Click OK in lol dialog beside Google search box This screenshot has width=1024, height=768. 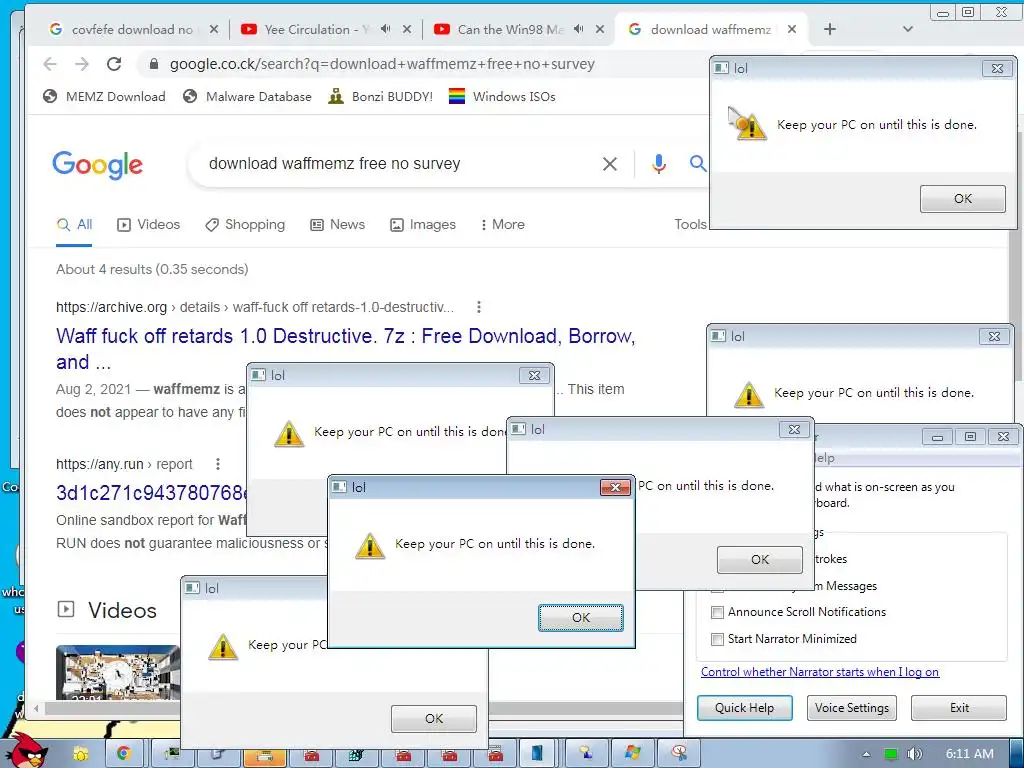click(963, 199)
